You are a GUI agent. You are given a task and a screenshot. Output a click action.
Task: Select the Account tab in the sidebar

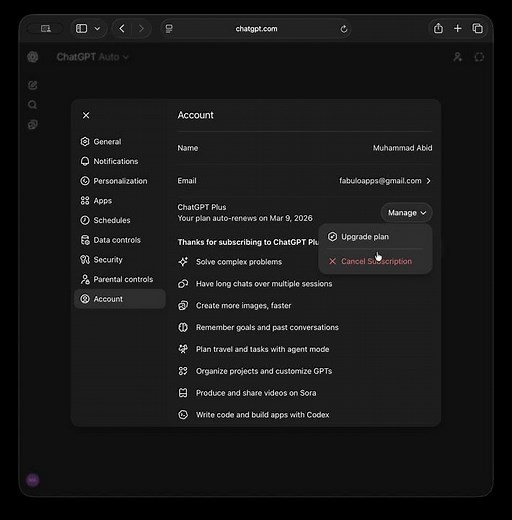tap(120, 299)
